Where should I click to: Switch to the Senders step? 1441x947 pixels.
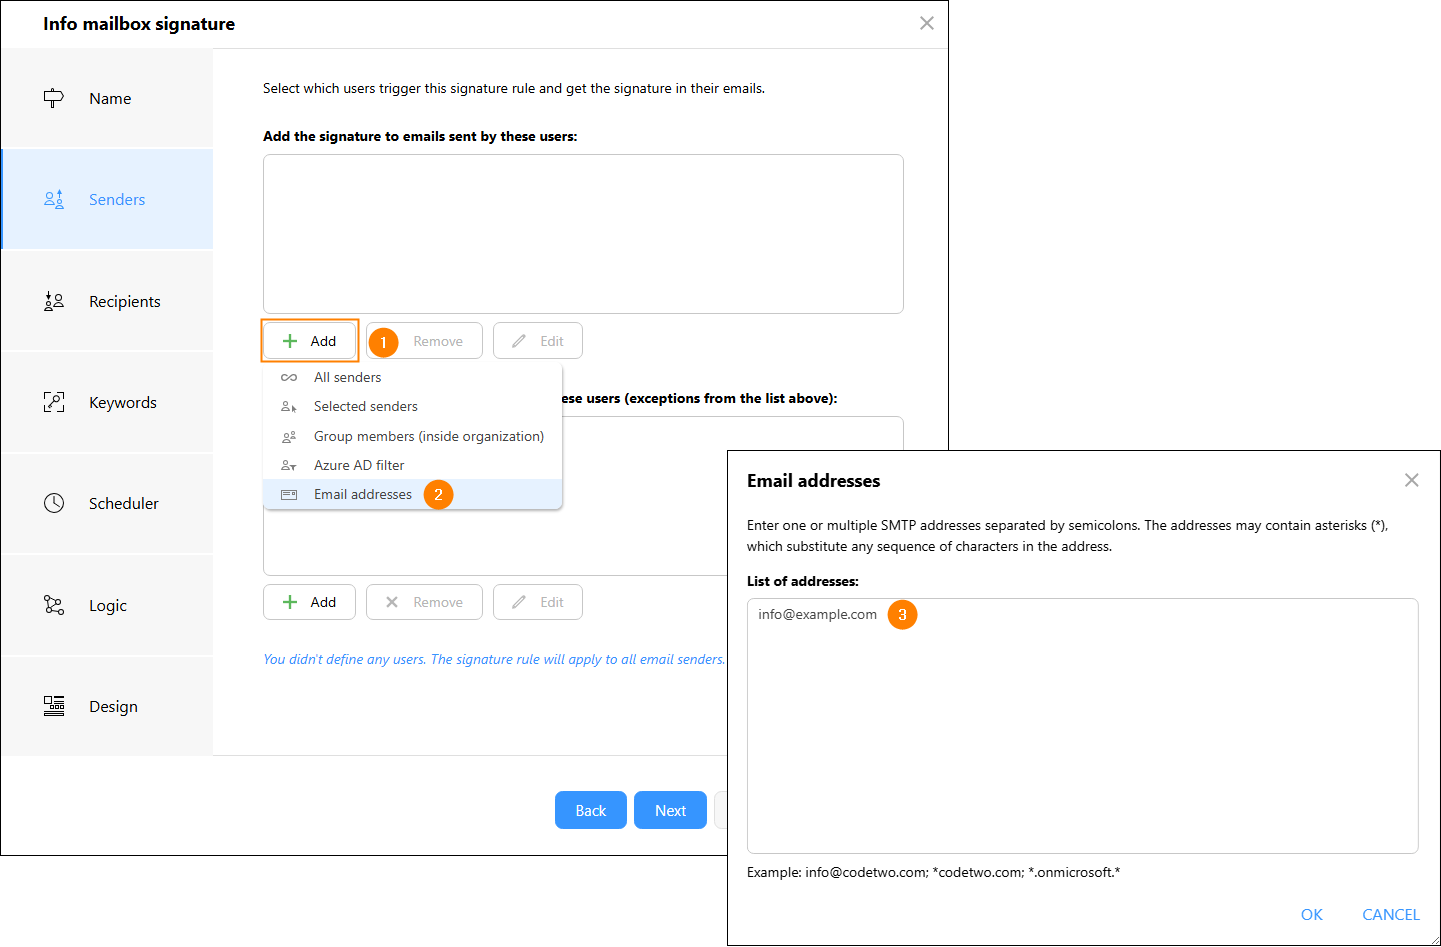[x=107, y=199]
